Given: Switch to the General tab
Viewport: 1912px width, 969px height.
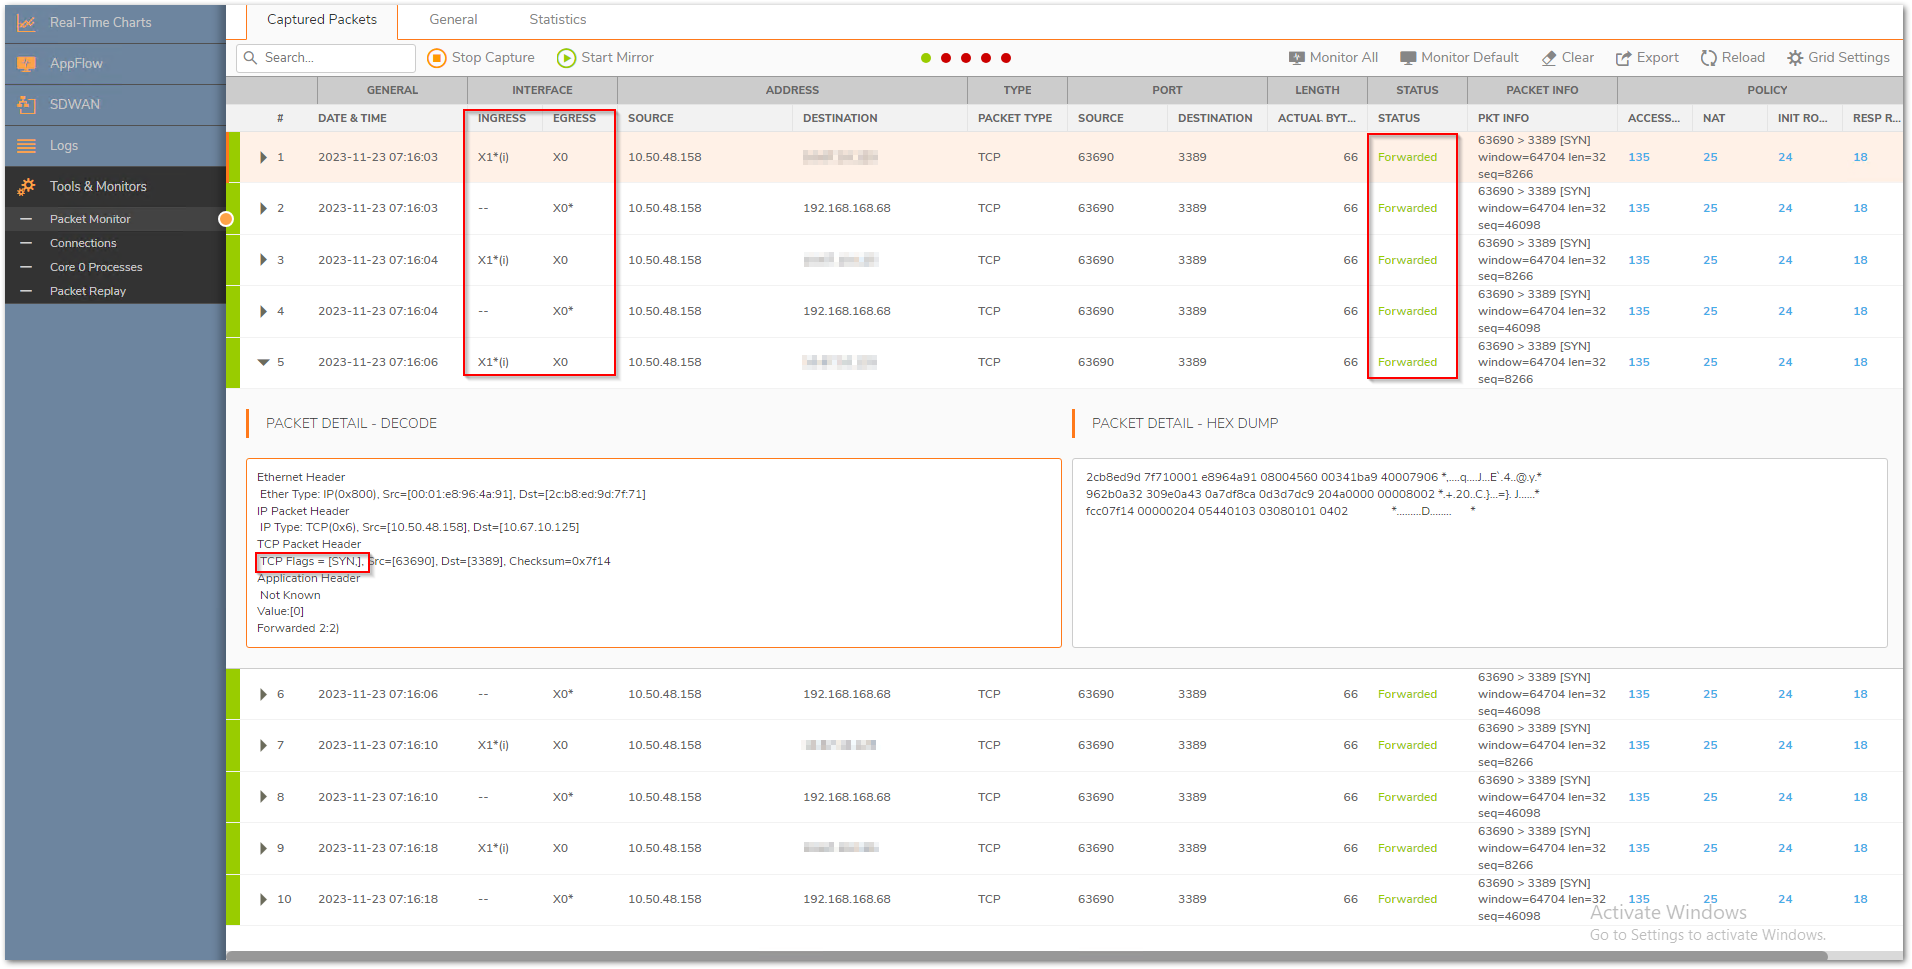Looking at the screenshot, I should [x=453, y=20].
